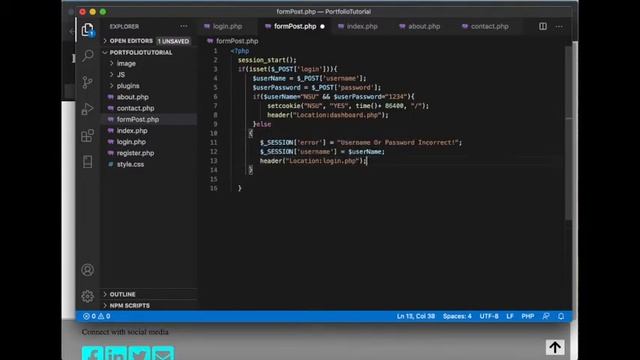Open the Run and Debug view
Screen dimensions: 640x360
pyautogui.click(x=87, y=109)
